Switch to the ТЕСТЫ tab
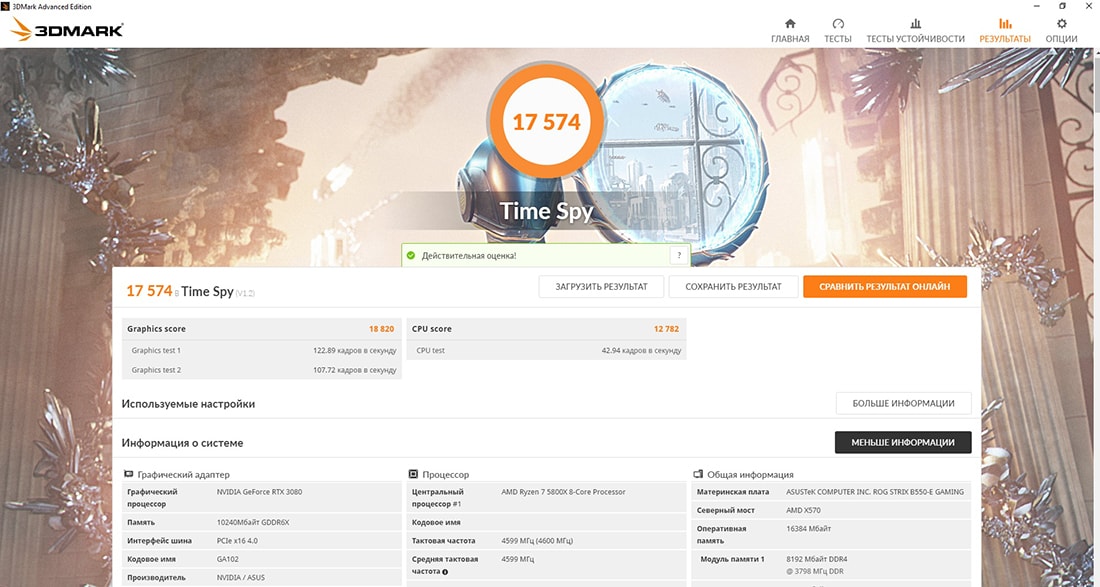 pos(838,32)
